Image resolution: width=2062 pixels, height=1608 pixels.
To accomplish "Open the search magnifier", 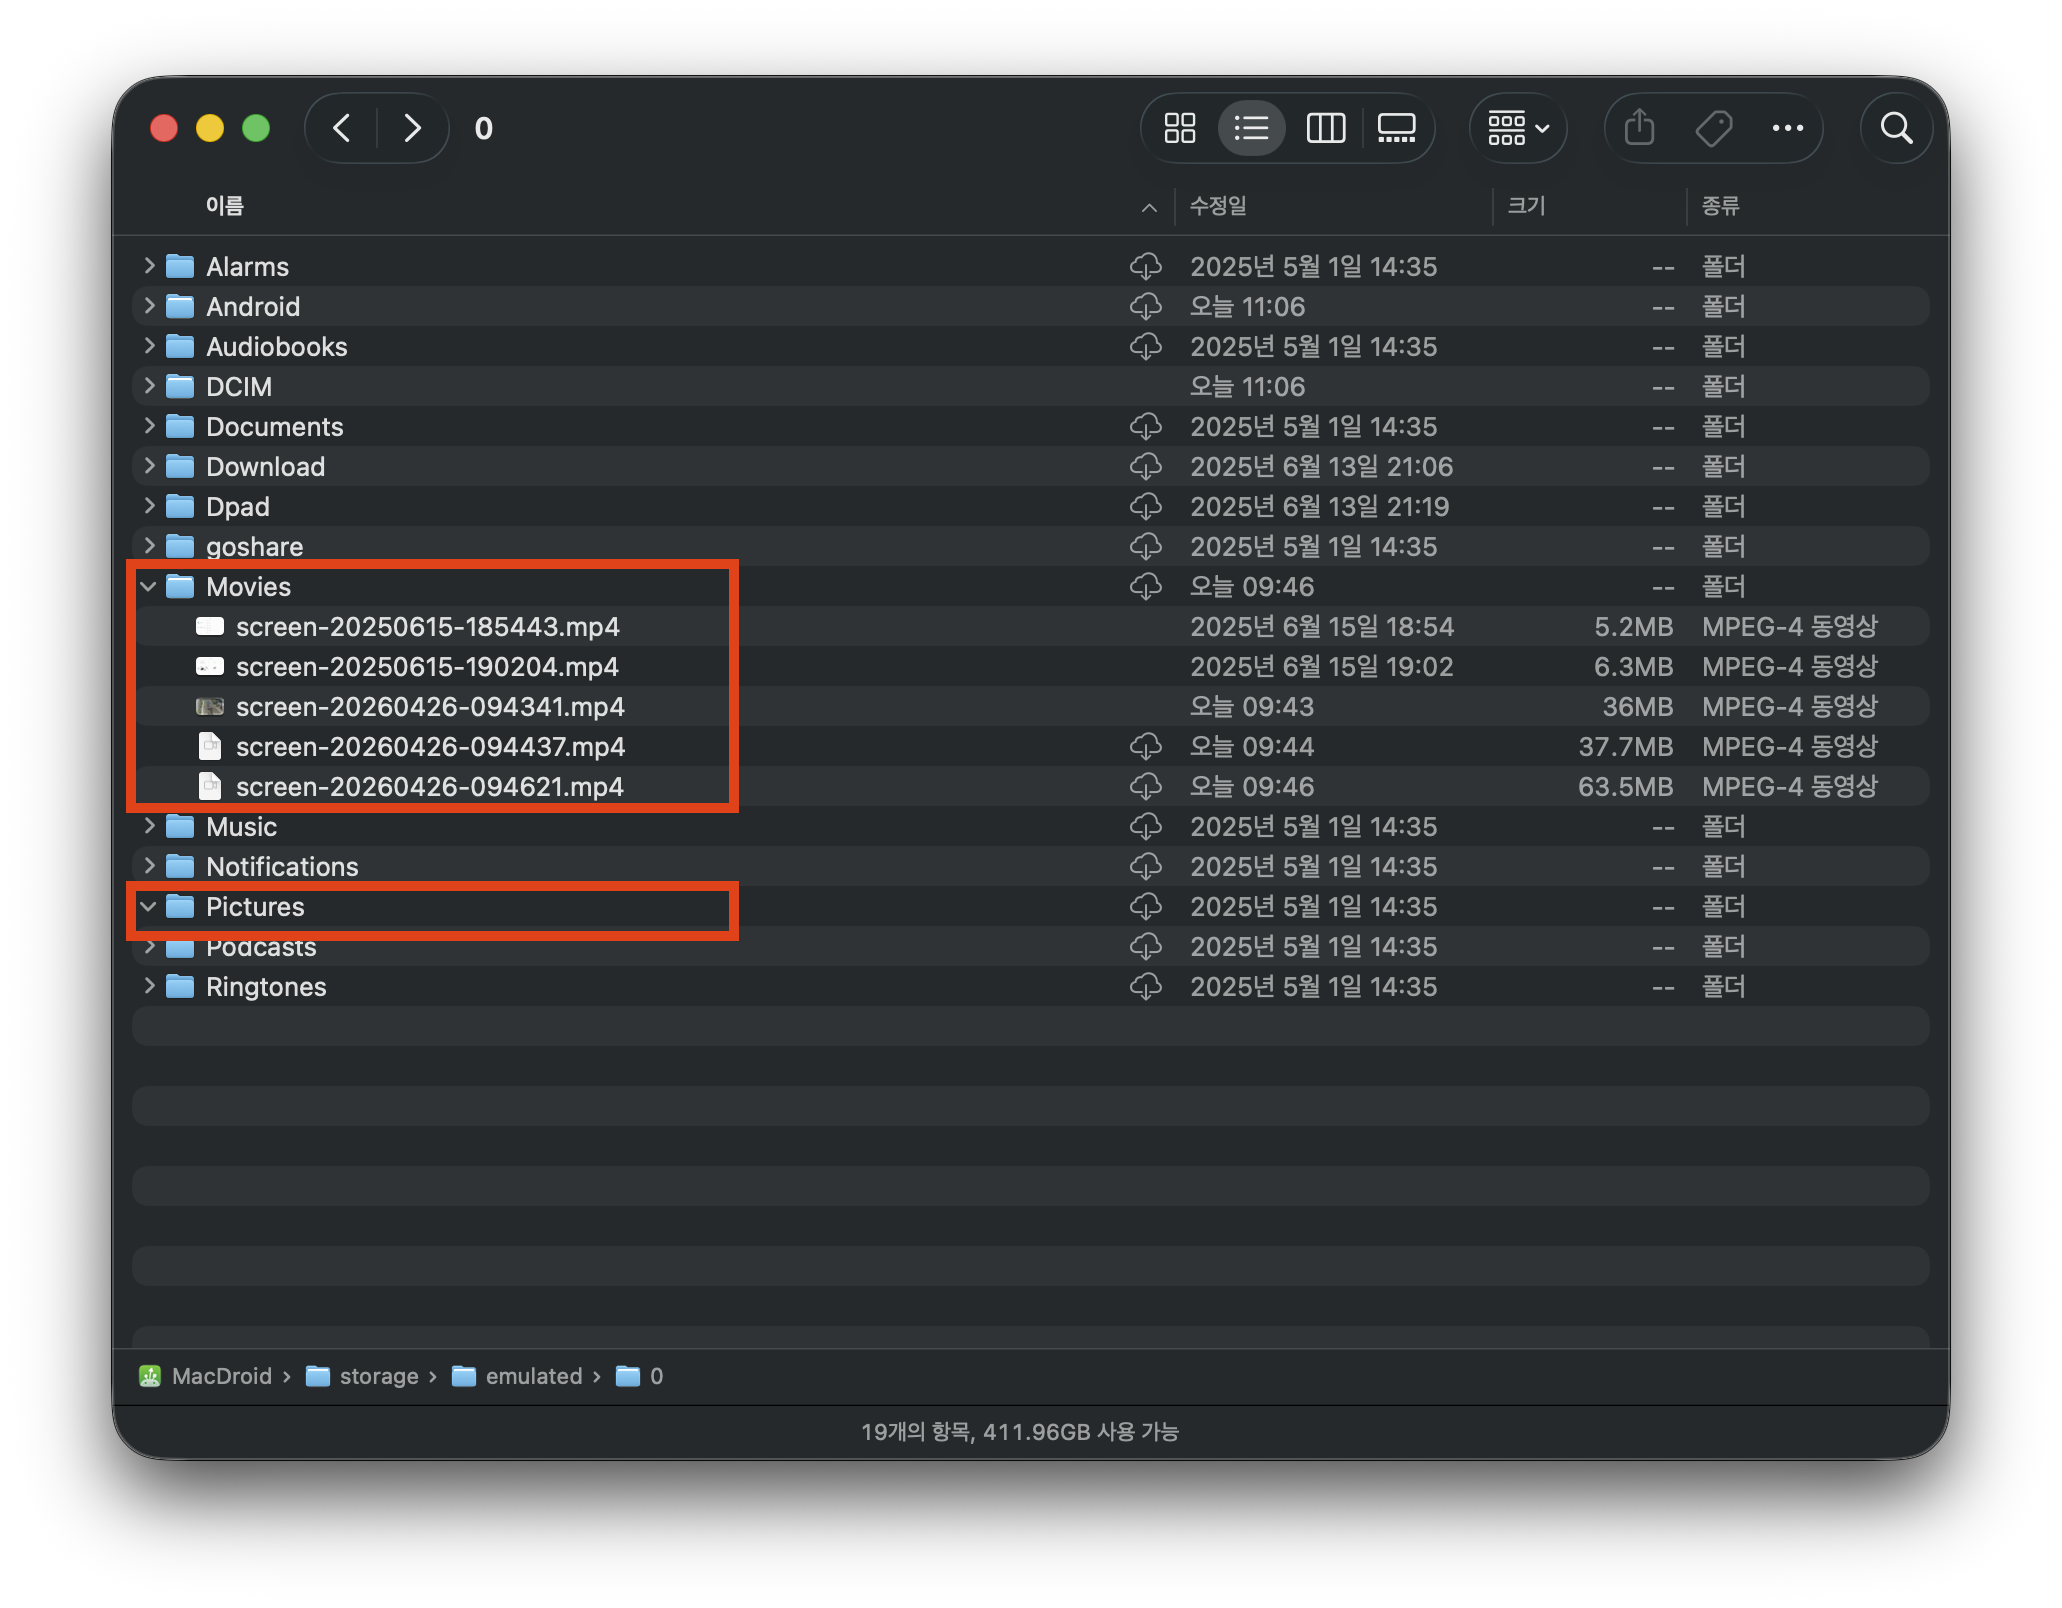I will pyautogui.click(x=1896, y=128).
